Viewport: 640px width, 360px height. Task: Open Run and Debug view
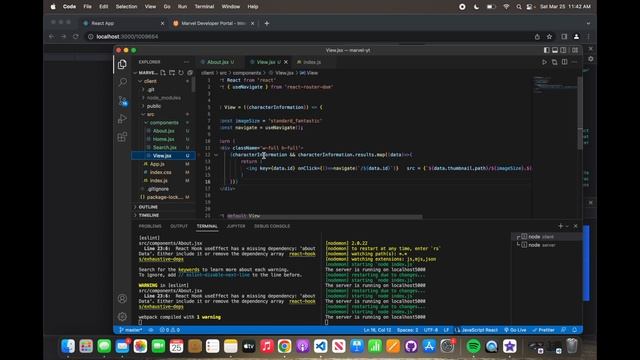click(x=122, y=119)
